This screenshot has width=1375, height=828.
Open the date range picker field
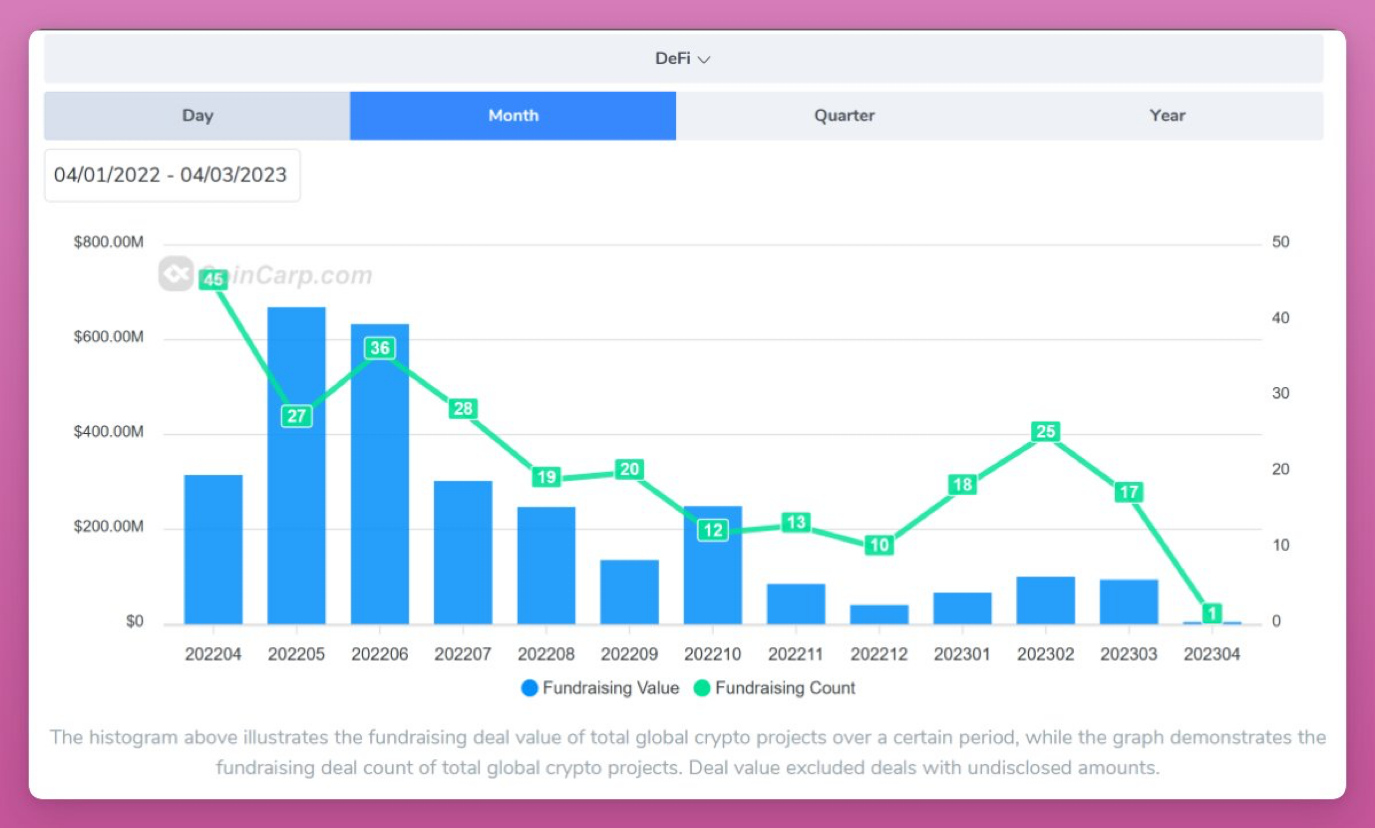[171, 175]
